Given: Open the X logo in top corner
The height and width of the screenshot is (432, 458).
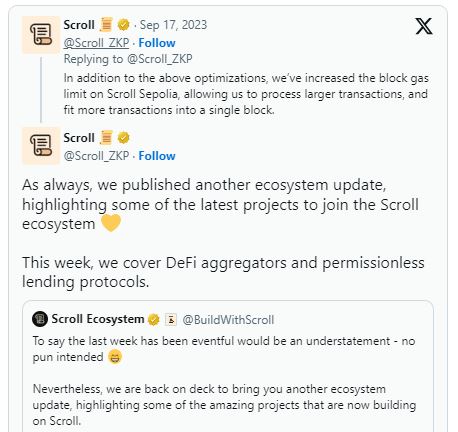Looking at the screenshot, I should tap(424, 26).
